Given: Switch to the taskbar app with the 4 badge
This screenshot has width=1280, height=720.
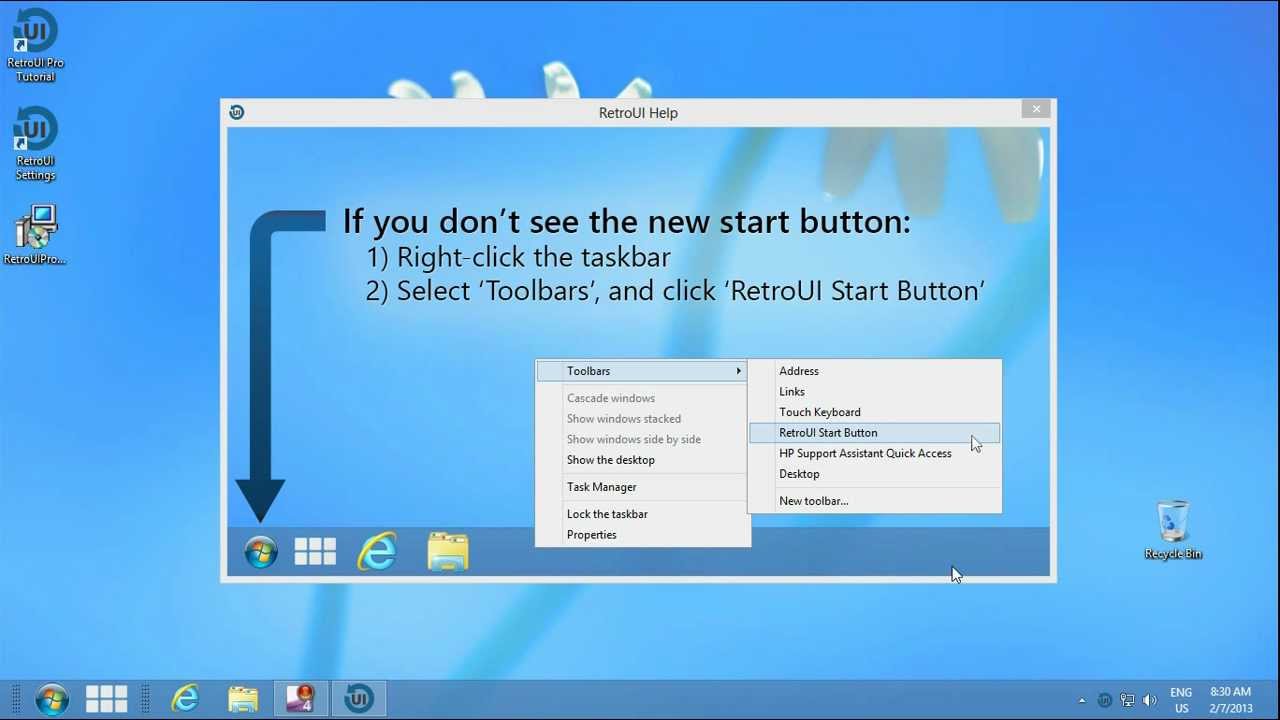Looking at the screenshot, I should (300, 699).
